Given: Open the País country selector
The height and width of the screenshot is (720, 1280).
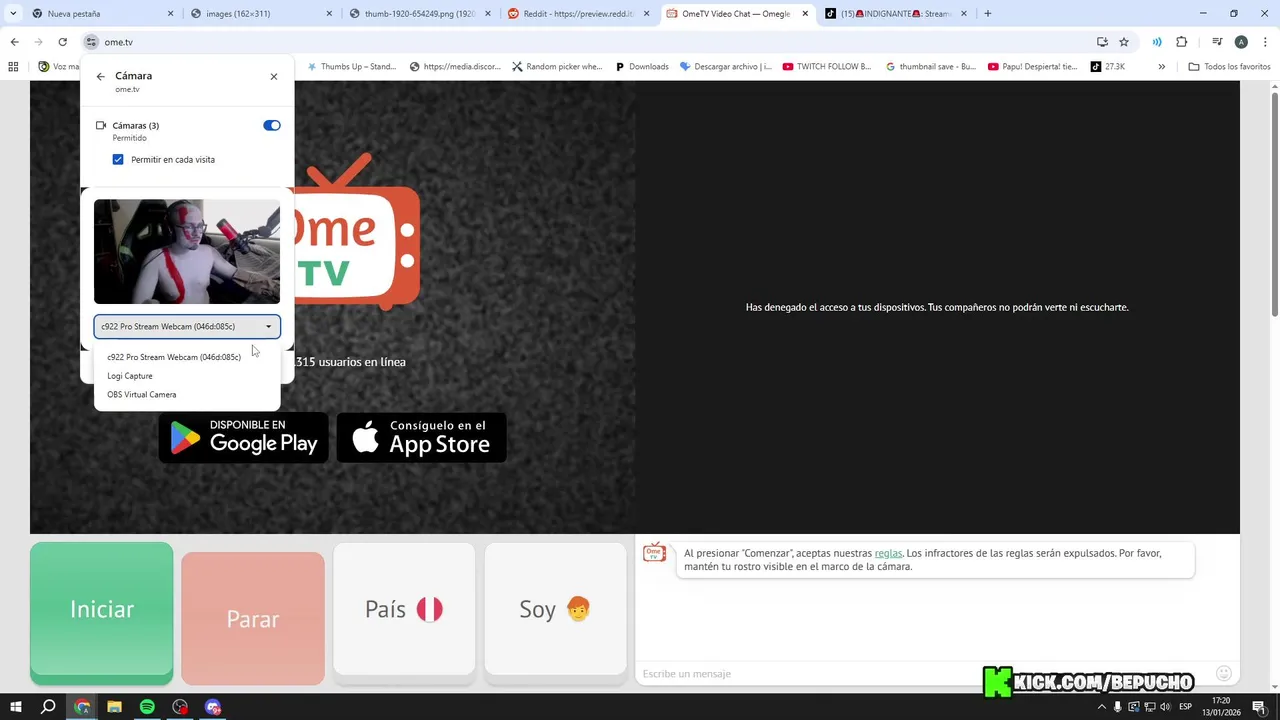Looking at the screenshot, I should [x=404, y=609].
